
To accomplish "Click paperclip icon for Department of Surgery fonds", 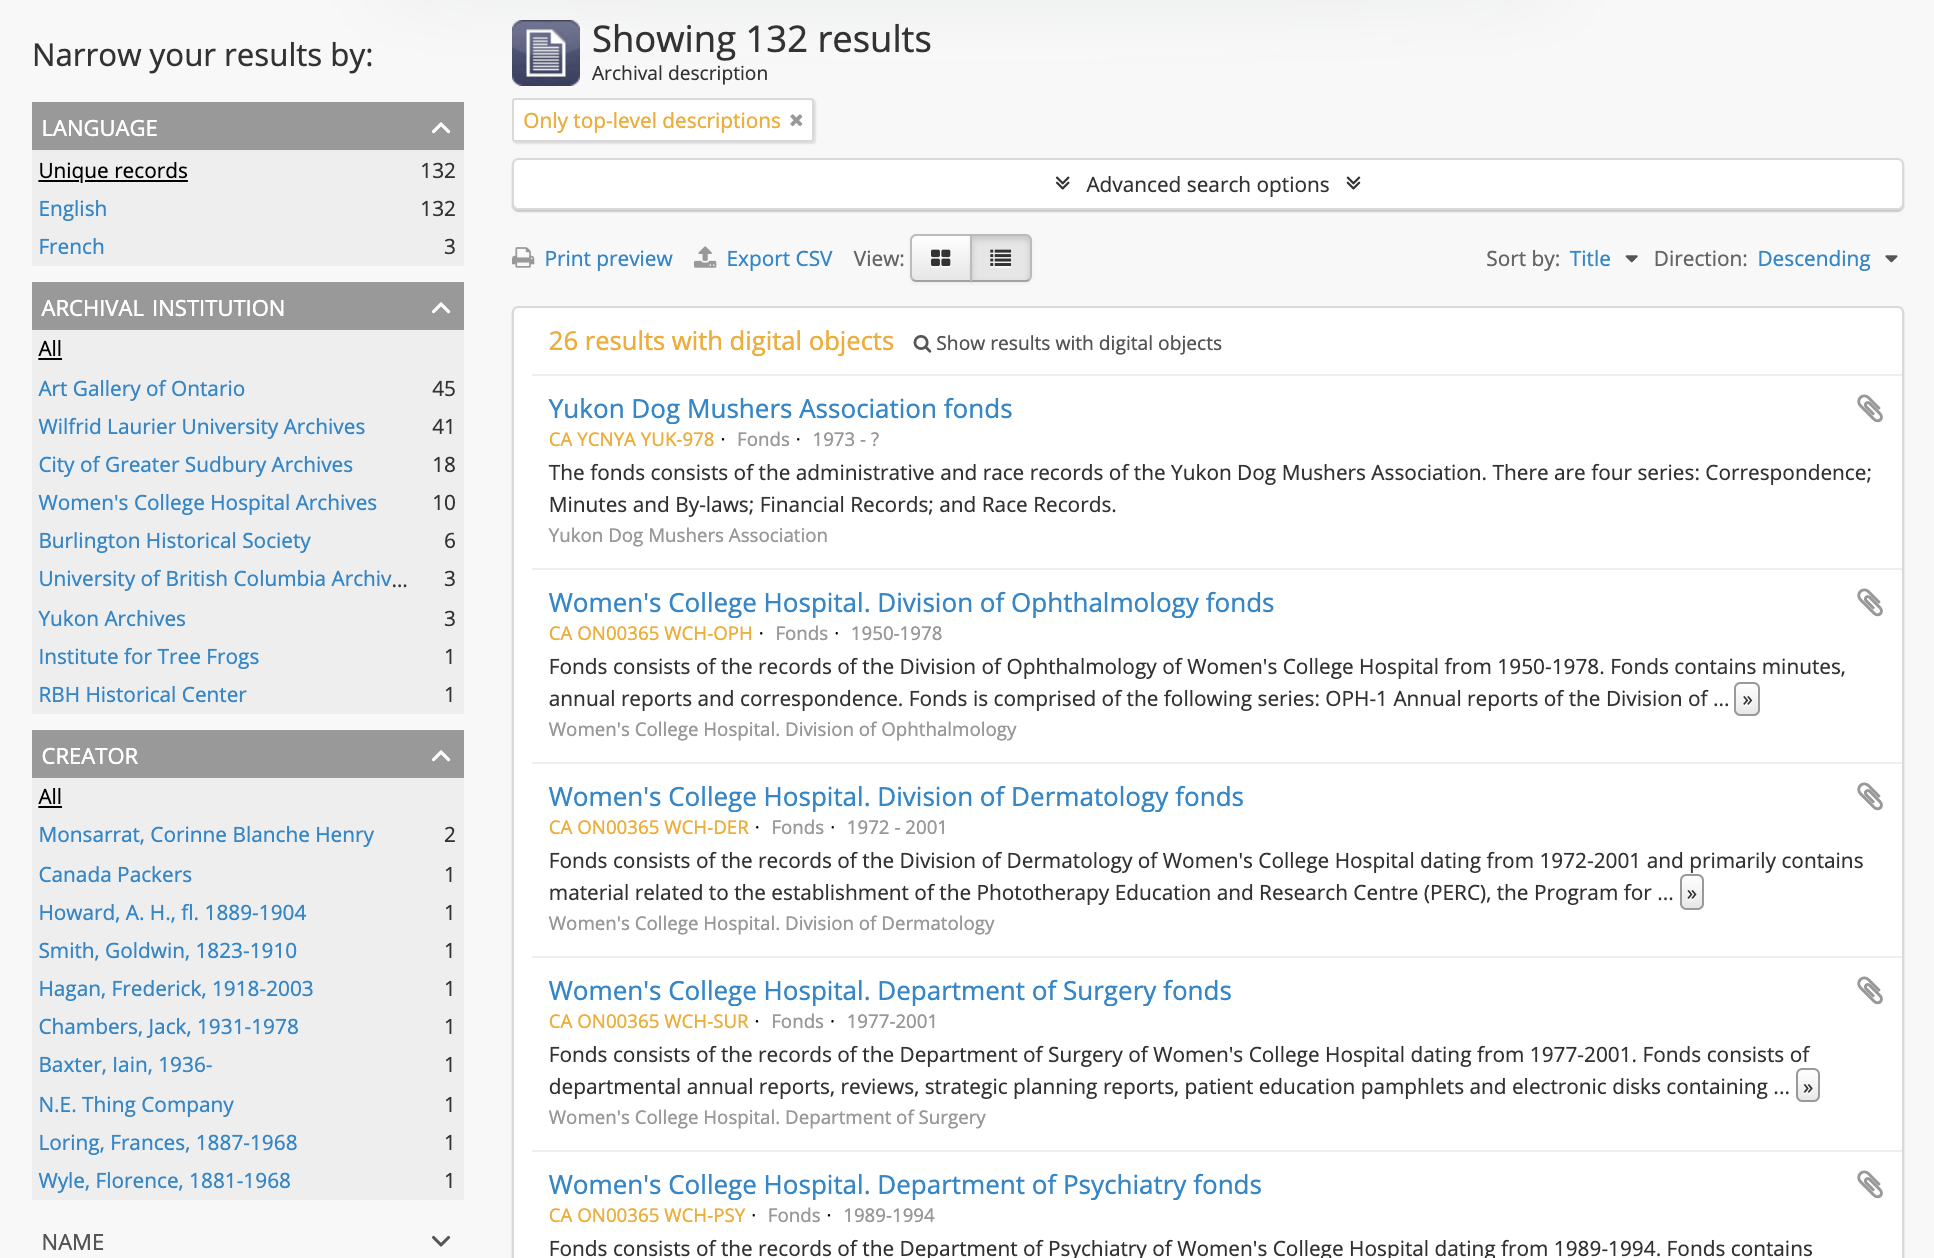I will [1869, 990].
